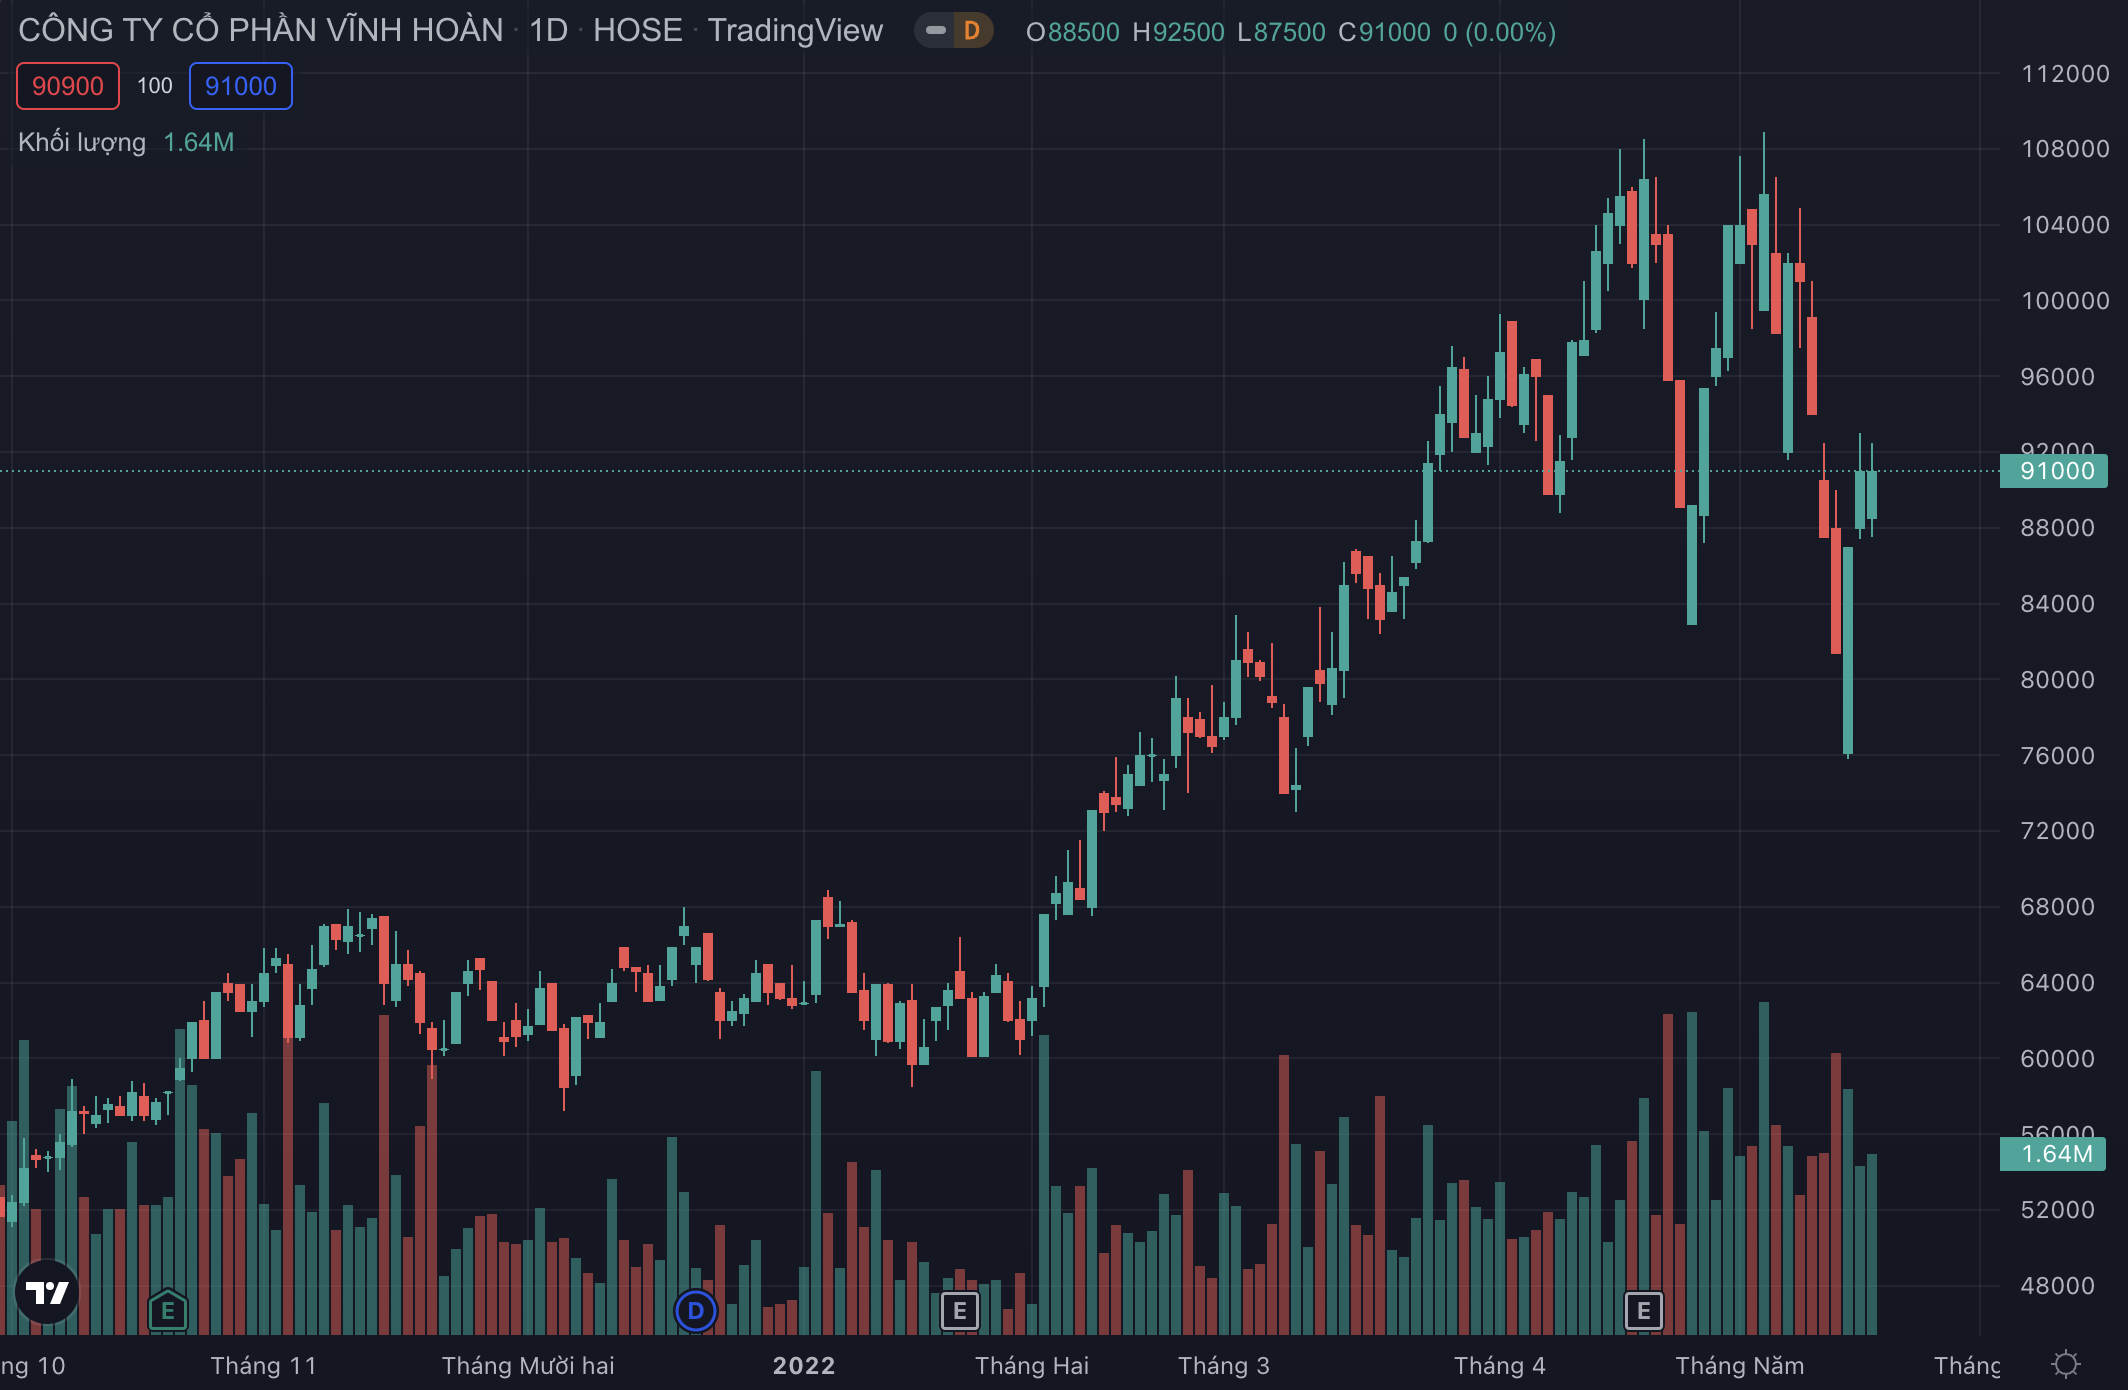Click the O88500 open value
Image resolution: width=2128 pixels, height=1390 pixels.
[1073, 32]
